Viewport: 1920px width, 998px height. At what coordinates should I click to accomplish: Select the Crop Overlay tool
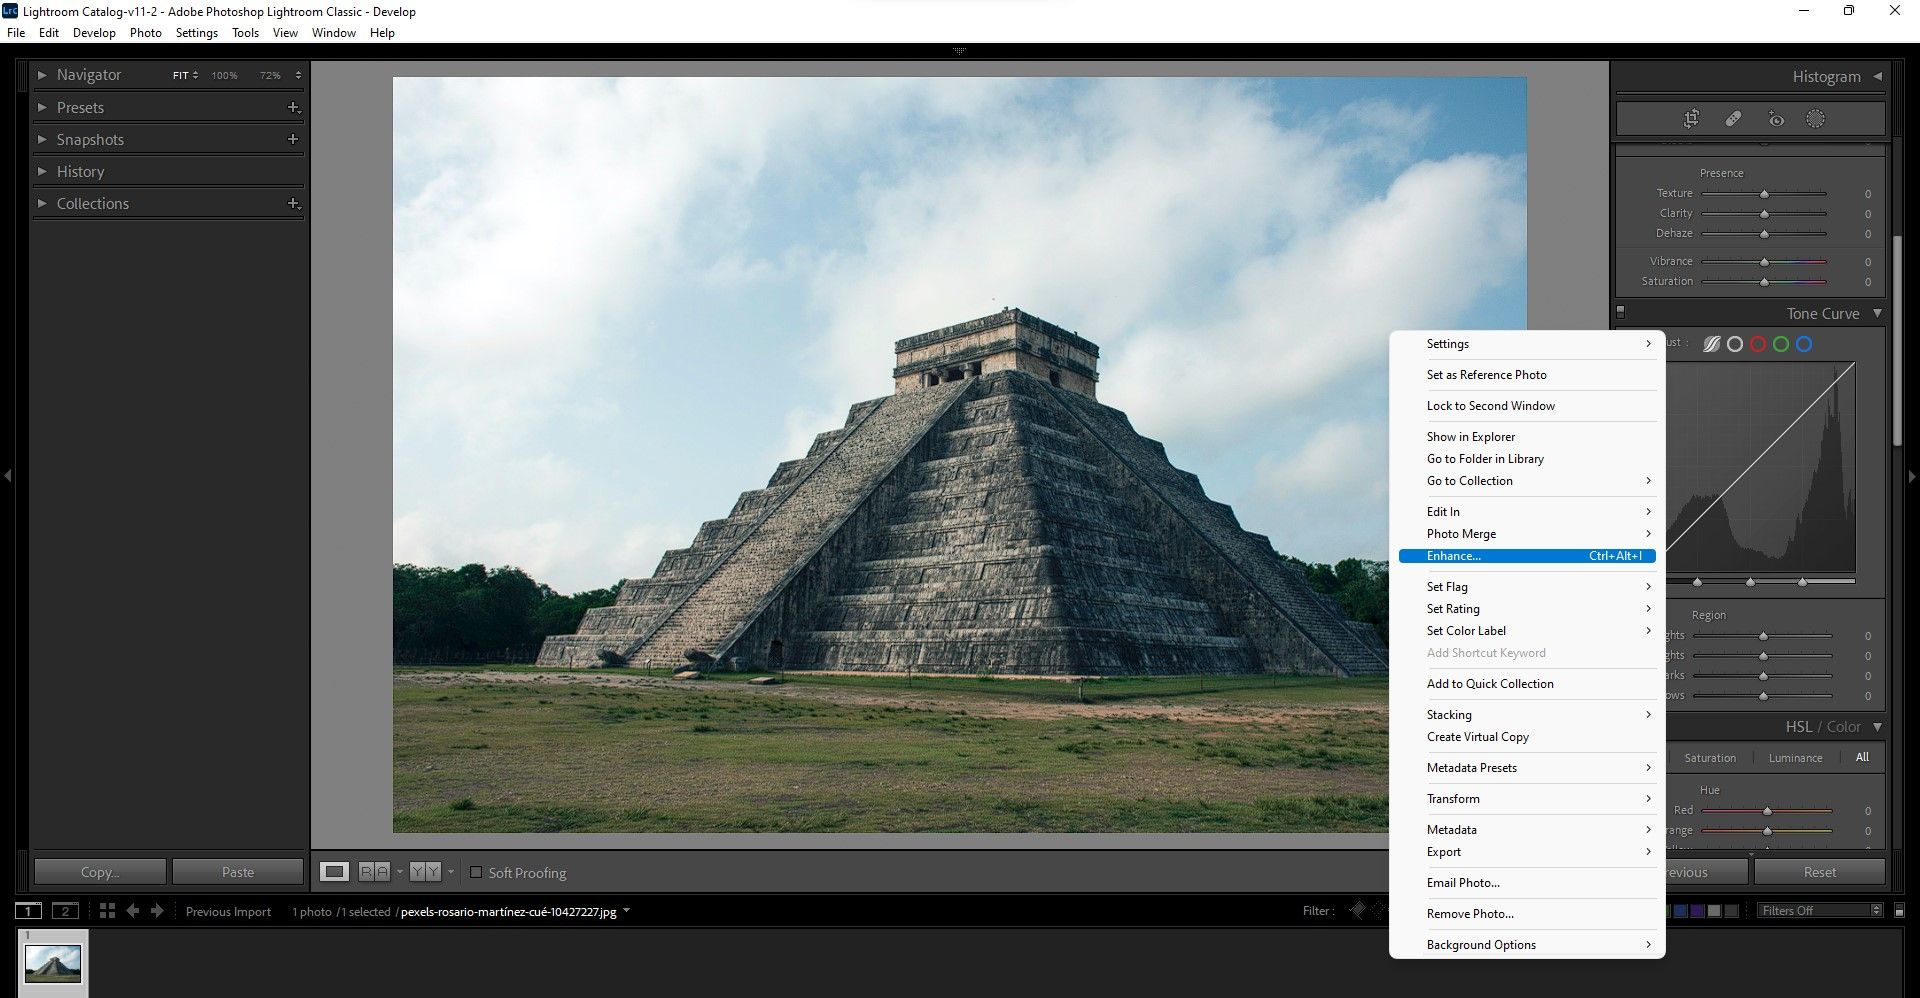tap(1691, 118)
